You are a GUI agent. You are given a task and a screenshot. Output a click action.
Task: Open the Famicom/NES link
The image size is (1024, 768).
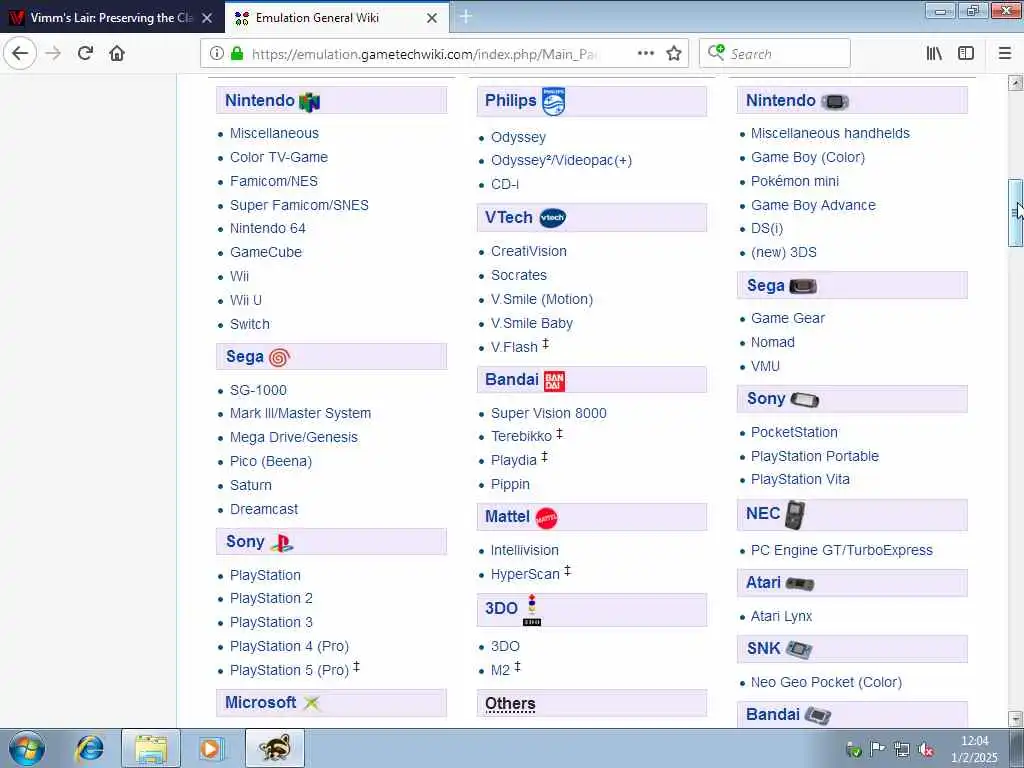click(x=274, y=181)
